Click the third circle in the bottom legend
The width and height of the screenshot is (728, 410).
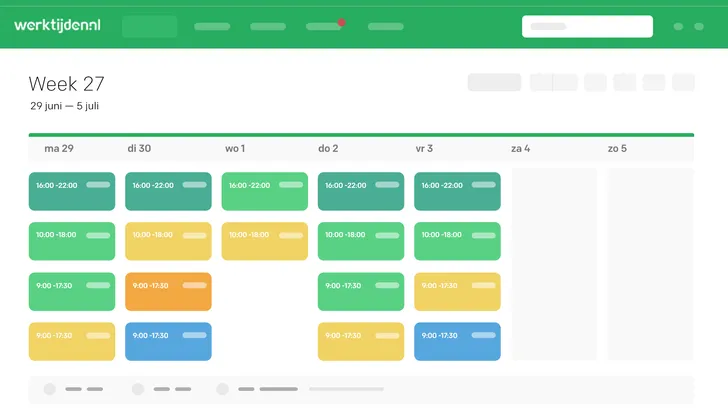[x=222, y=389]
